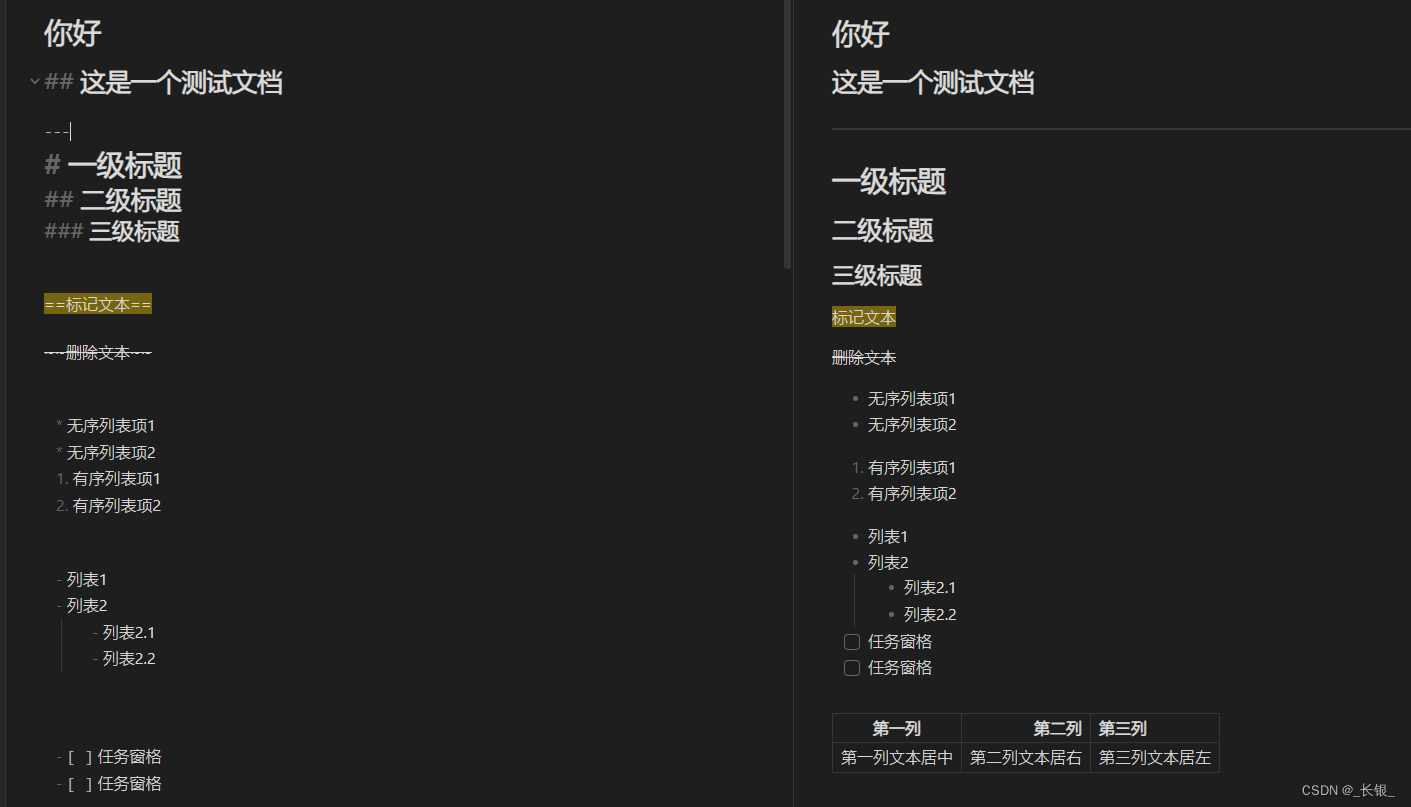Tick the upper 任务窗格 checkbox in preview
Screen dimensions: 1411x807
[x=852, y=642]
